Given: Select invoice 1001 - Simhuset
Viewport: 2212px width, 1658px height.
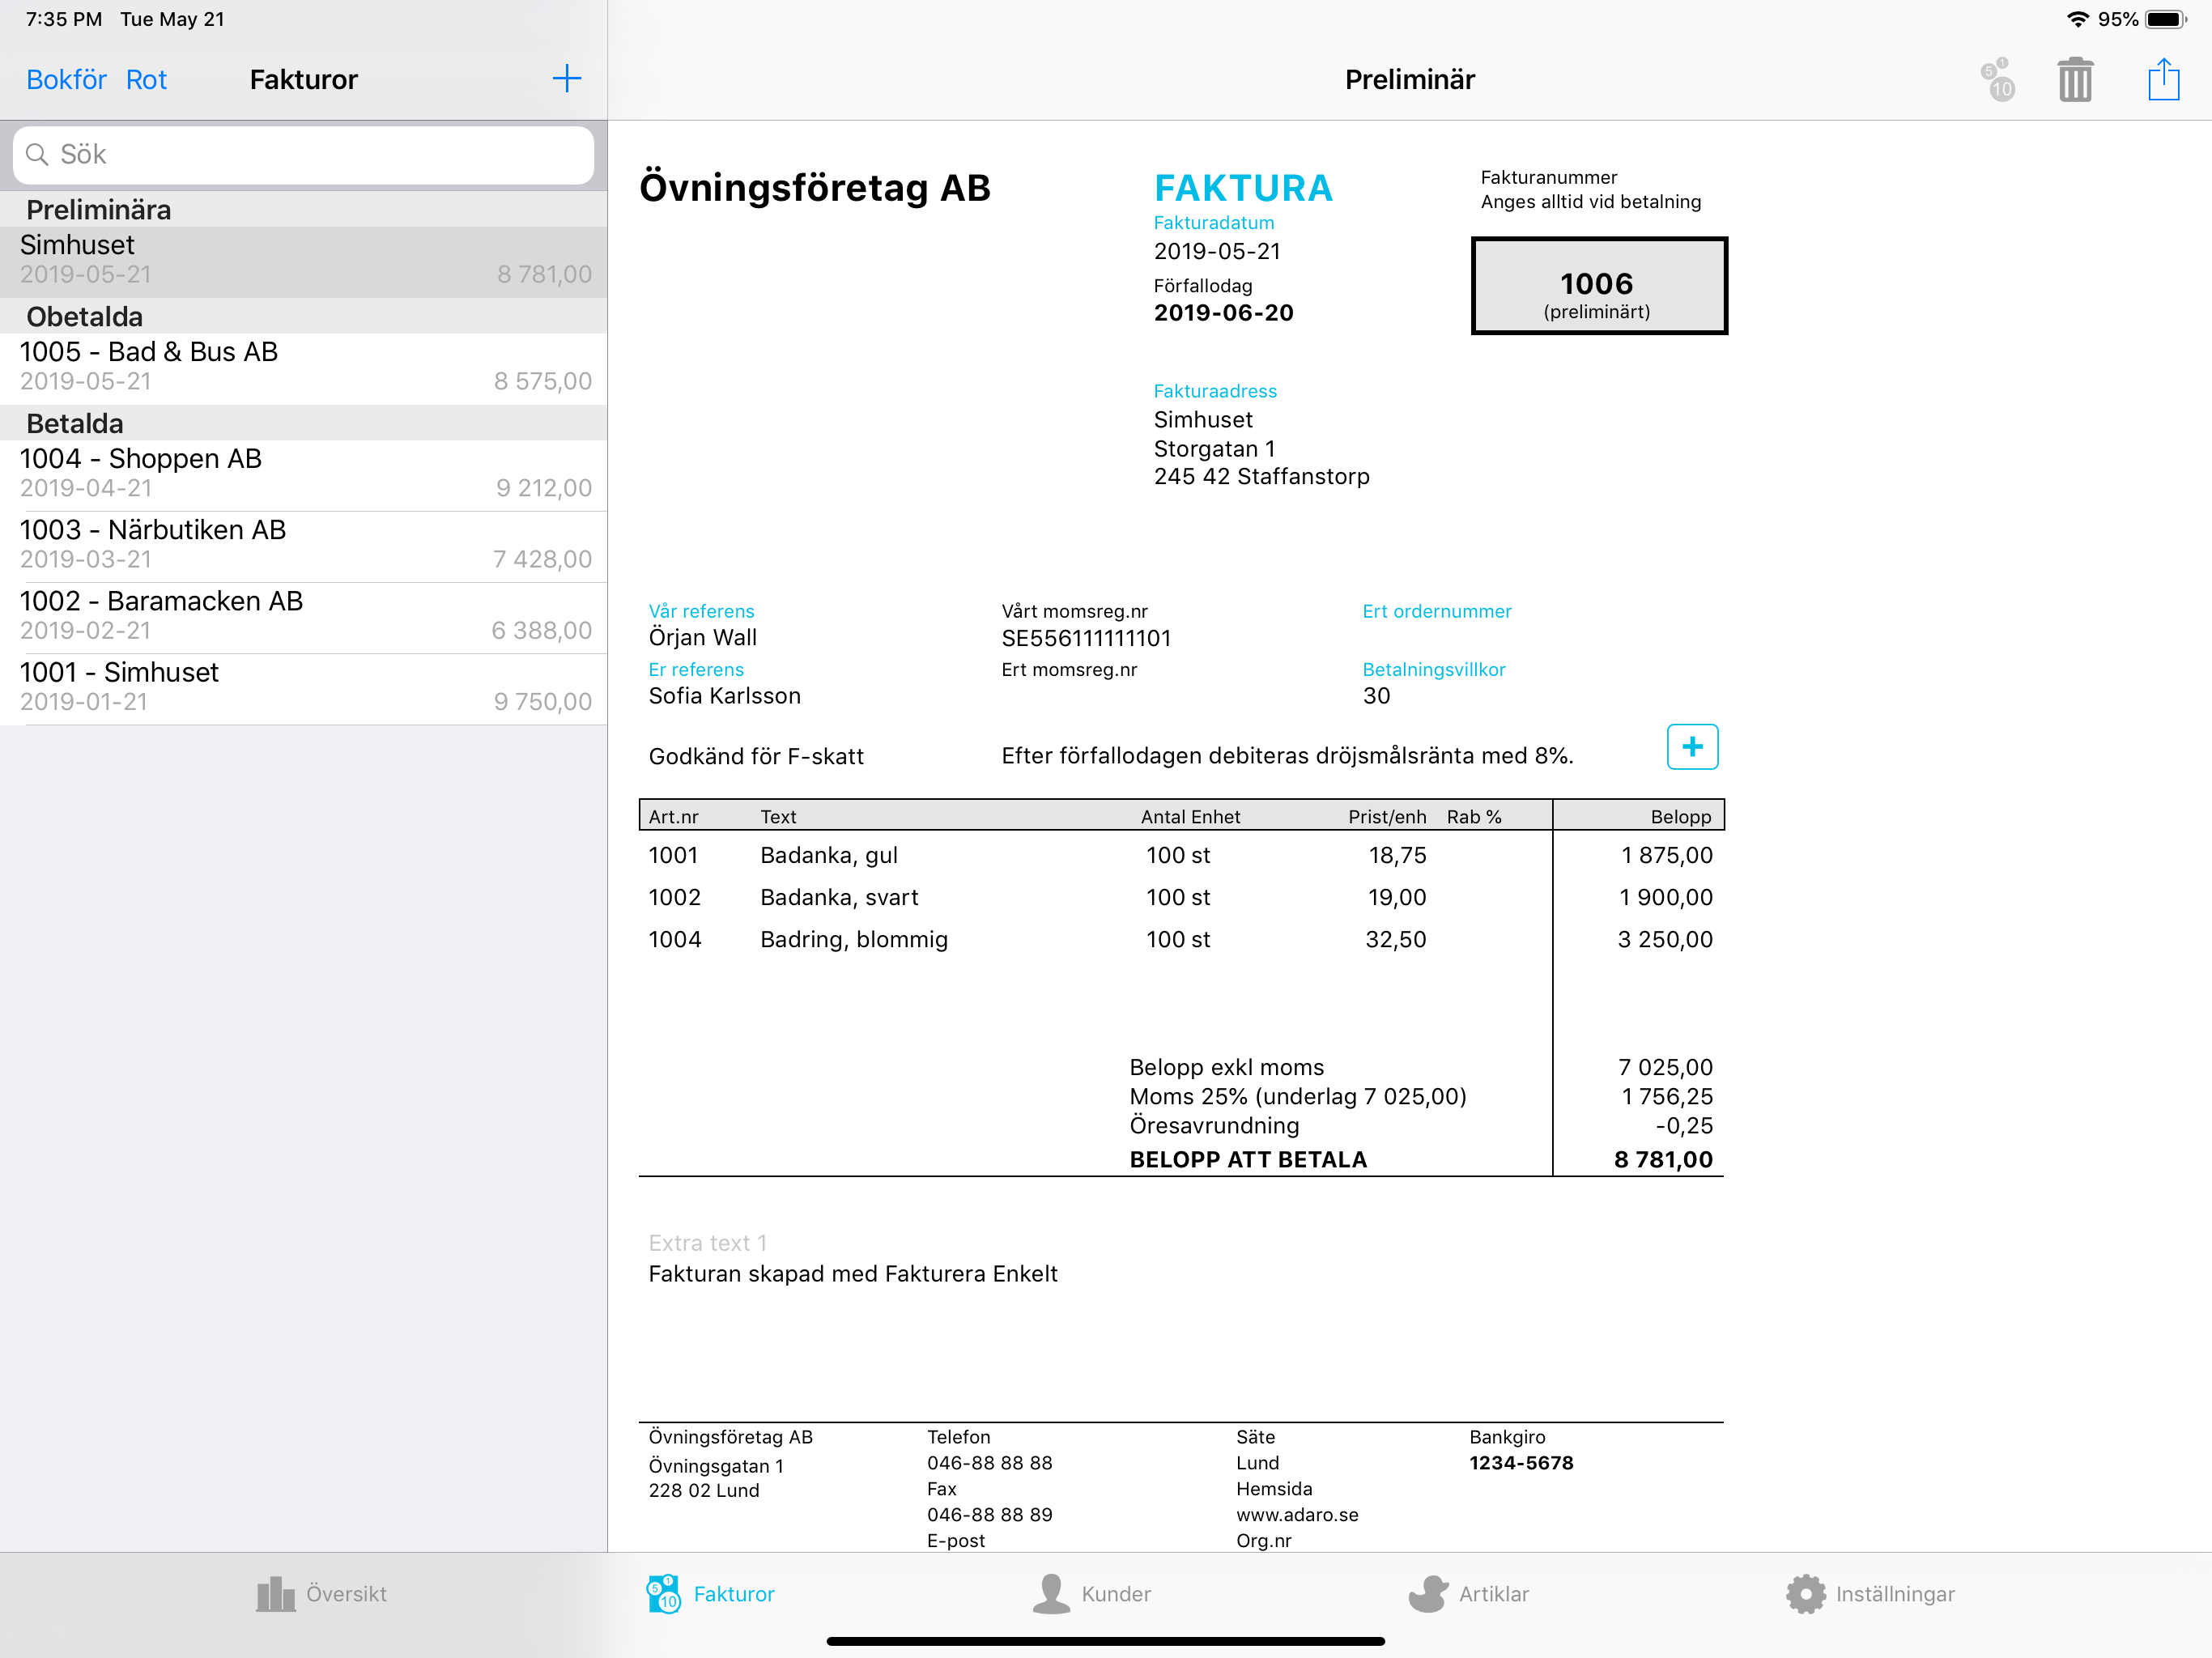Looking at the screenshot, I should pos(303,688).
